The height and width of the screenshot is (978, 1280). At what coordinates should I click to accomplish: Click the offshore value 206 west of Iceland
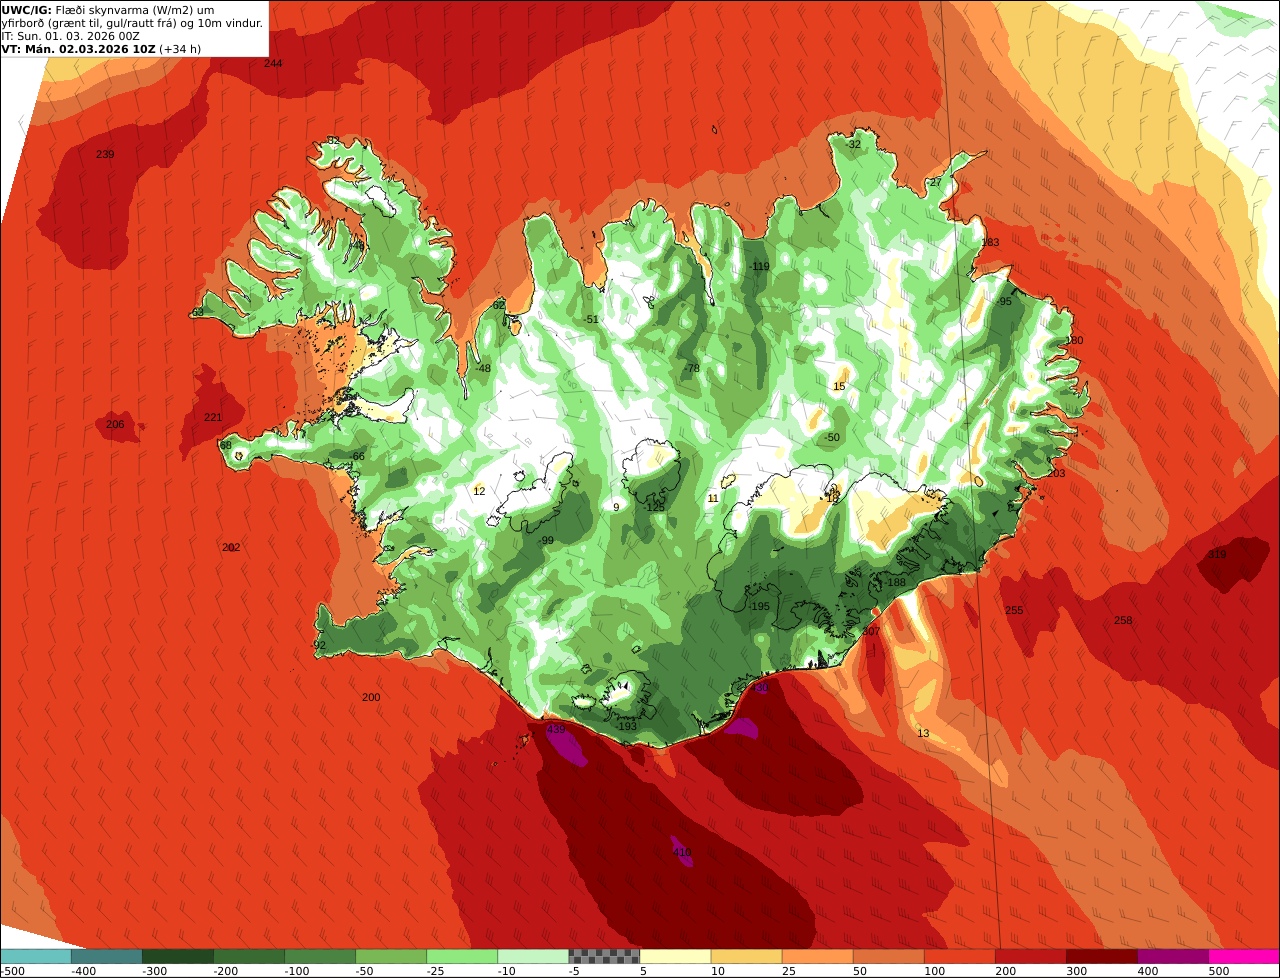pos(115,425)
